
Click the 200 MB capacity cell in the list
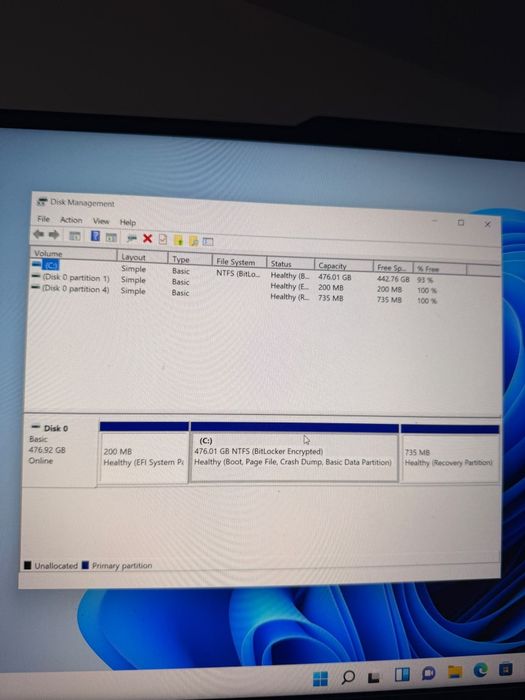(x=331, y=288)
